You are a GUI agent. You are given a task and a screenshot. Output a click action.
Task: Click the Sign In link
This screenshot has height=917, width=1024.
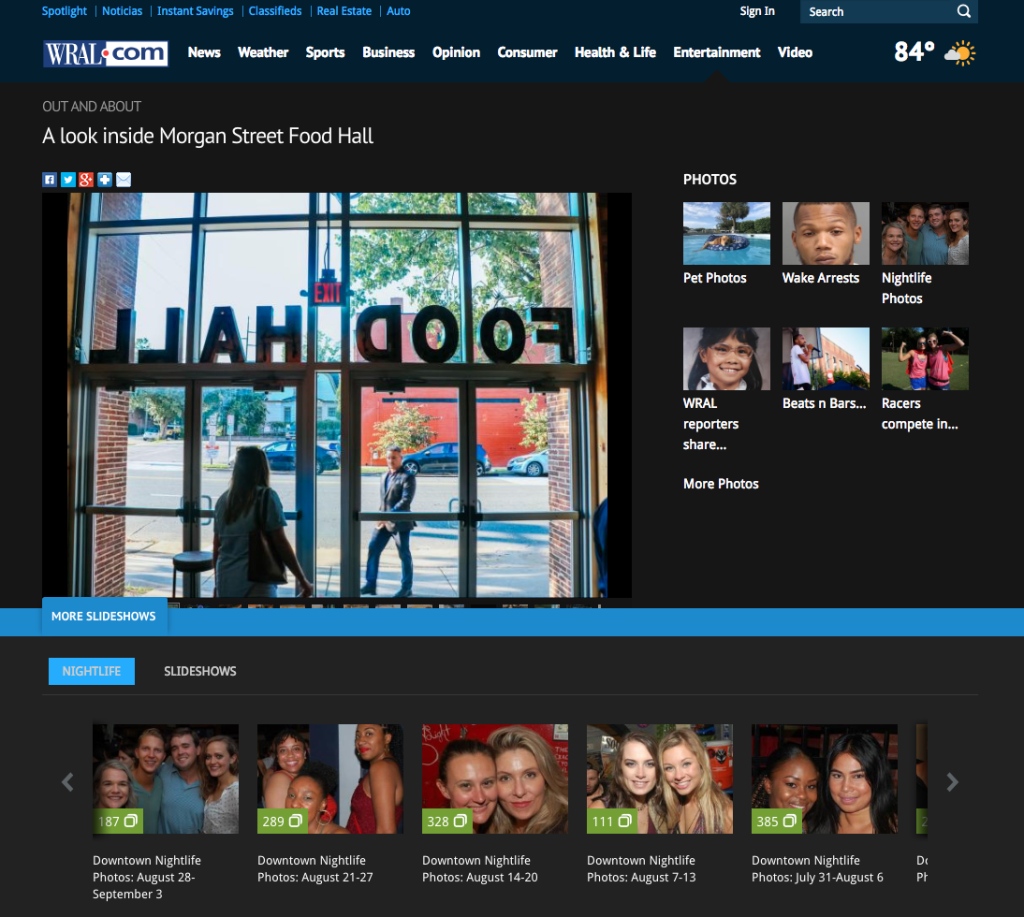pyautogui.click(x=758, y=11)
